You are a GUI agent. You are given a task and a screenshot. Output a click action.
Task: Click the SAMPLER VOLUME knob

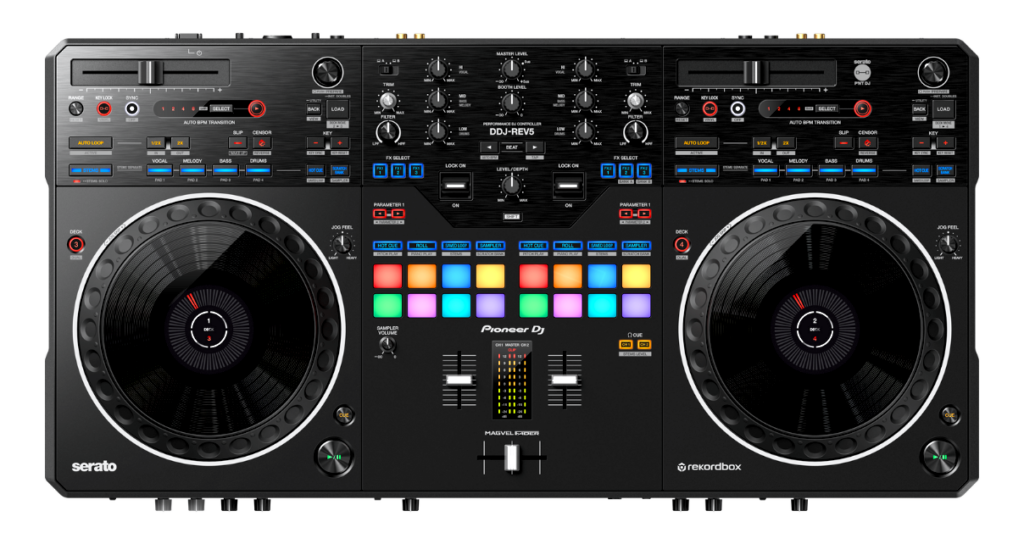(388, 346)
